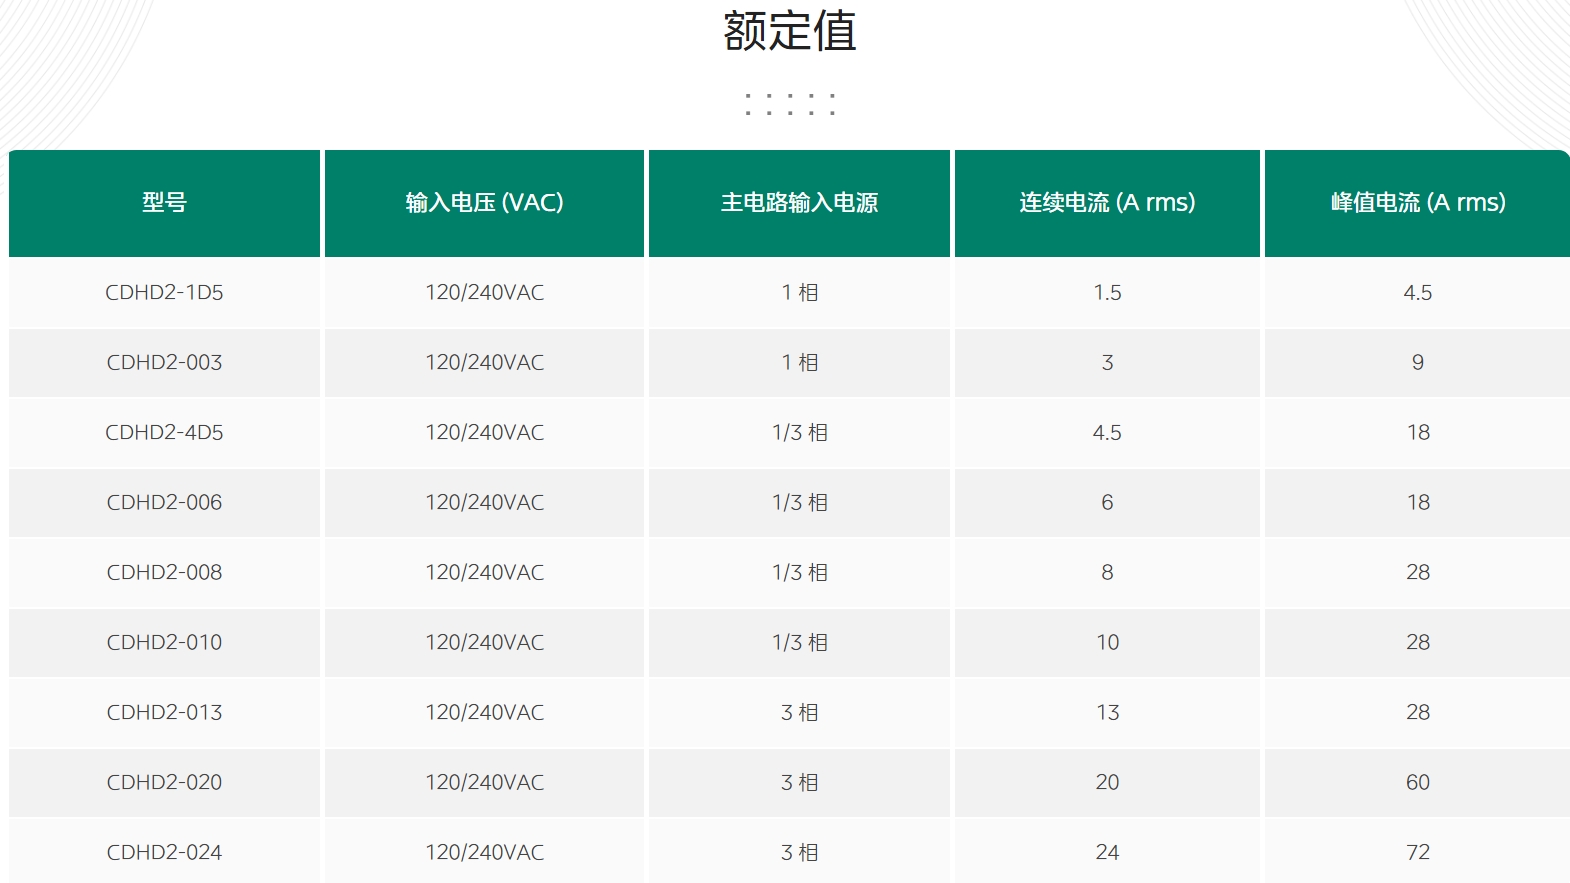Click 1/3 相 in CDHD2-4D5 row
1570x883 pixels.
(799, 433)
